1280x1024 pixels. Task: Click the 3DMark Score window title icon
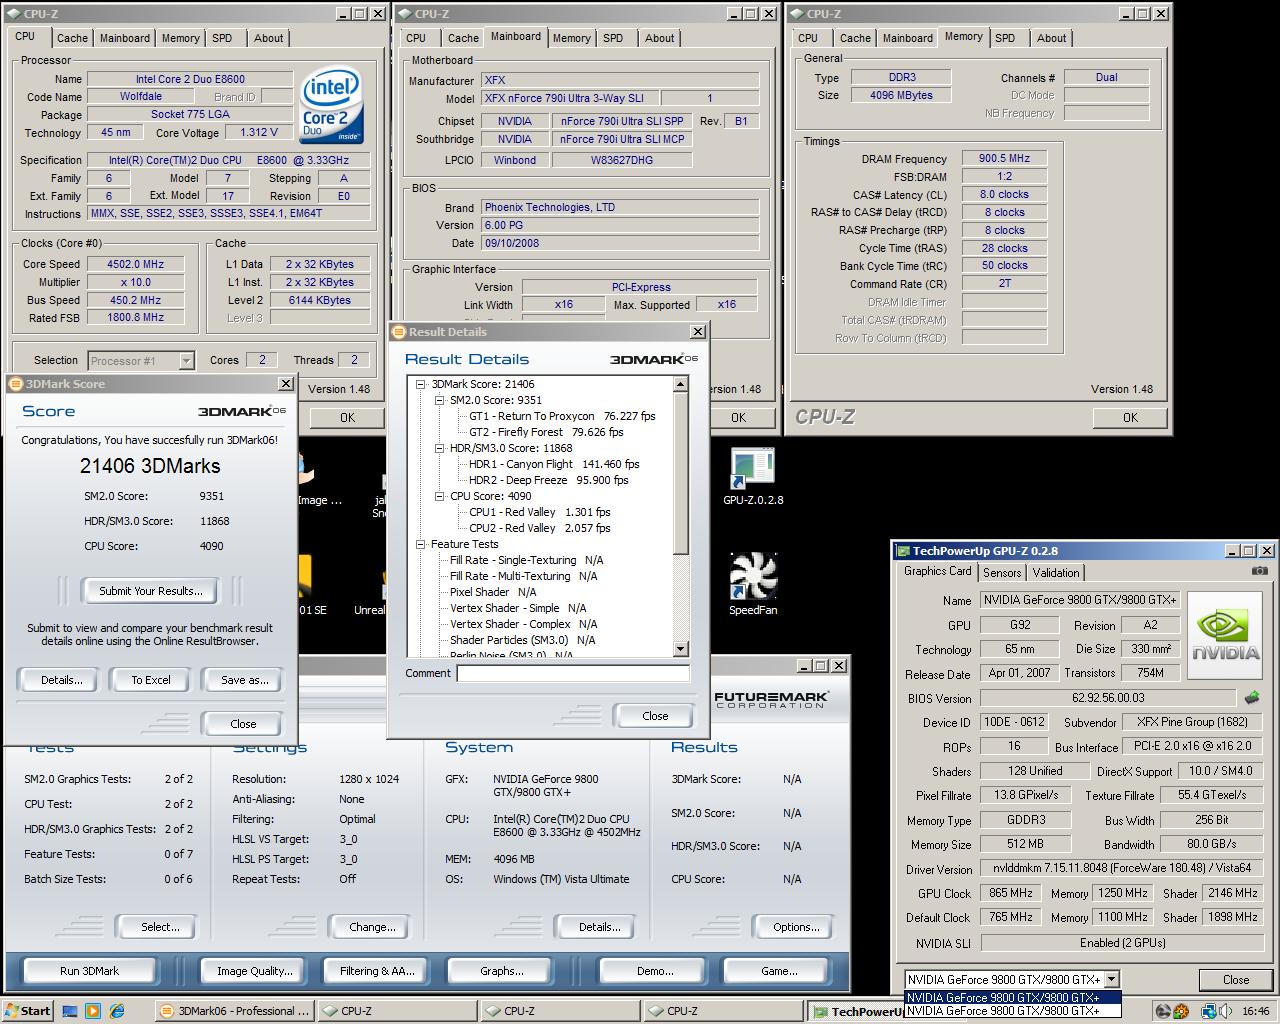pos(14,384)
